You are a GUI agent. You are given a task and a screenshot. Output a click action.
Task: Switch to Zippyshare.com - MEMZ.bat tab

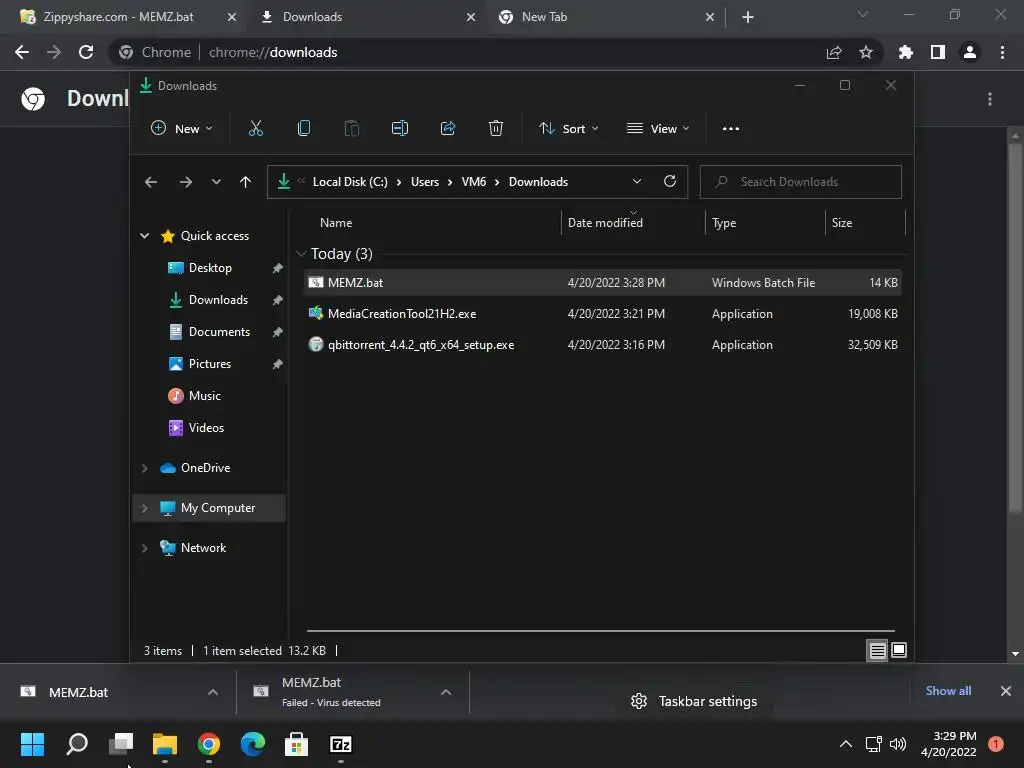[x=118, y=17]
